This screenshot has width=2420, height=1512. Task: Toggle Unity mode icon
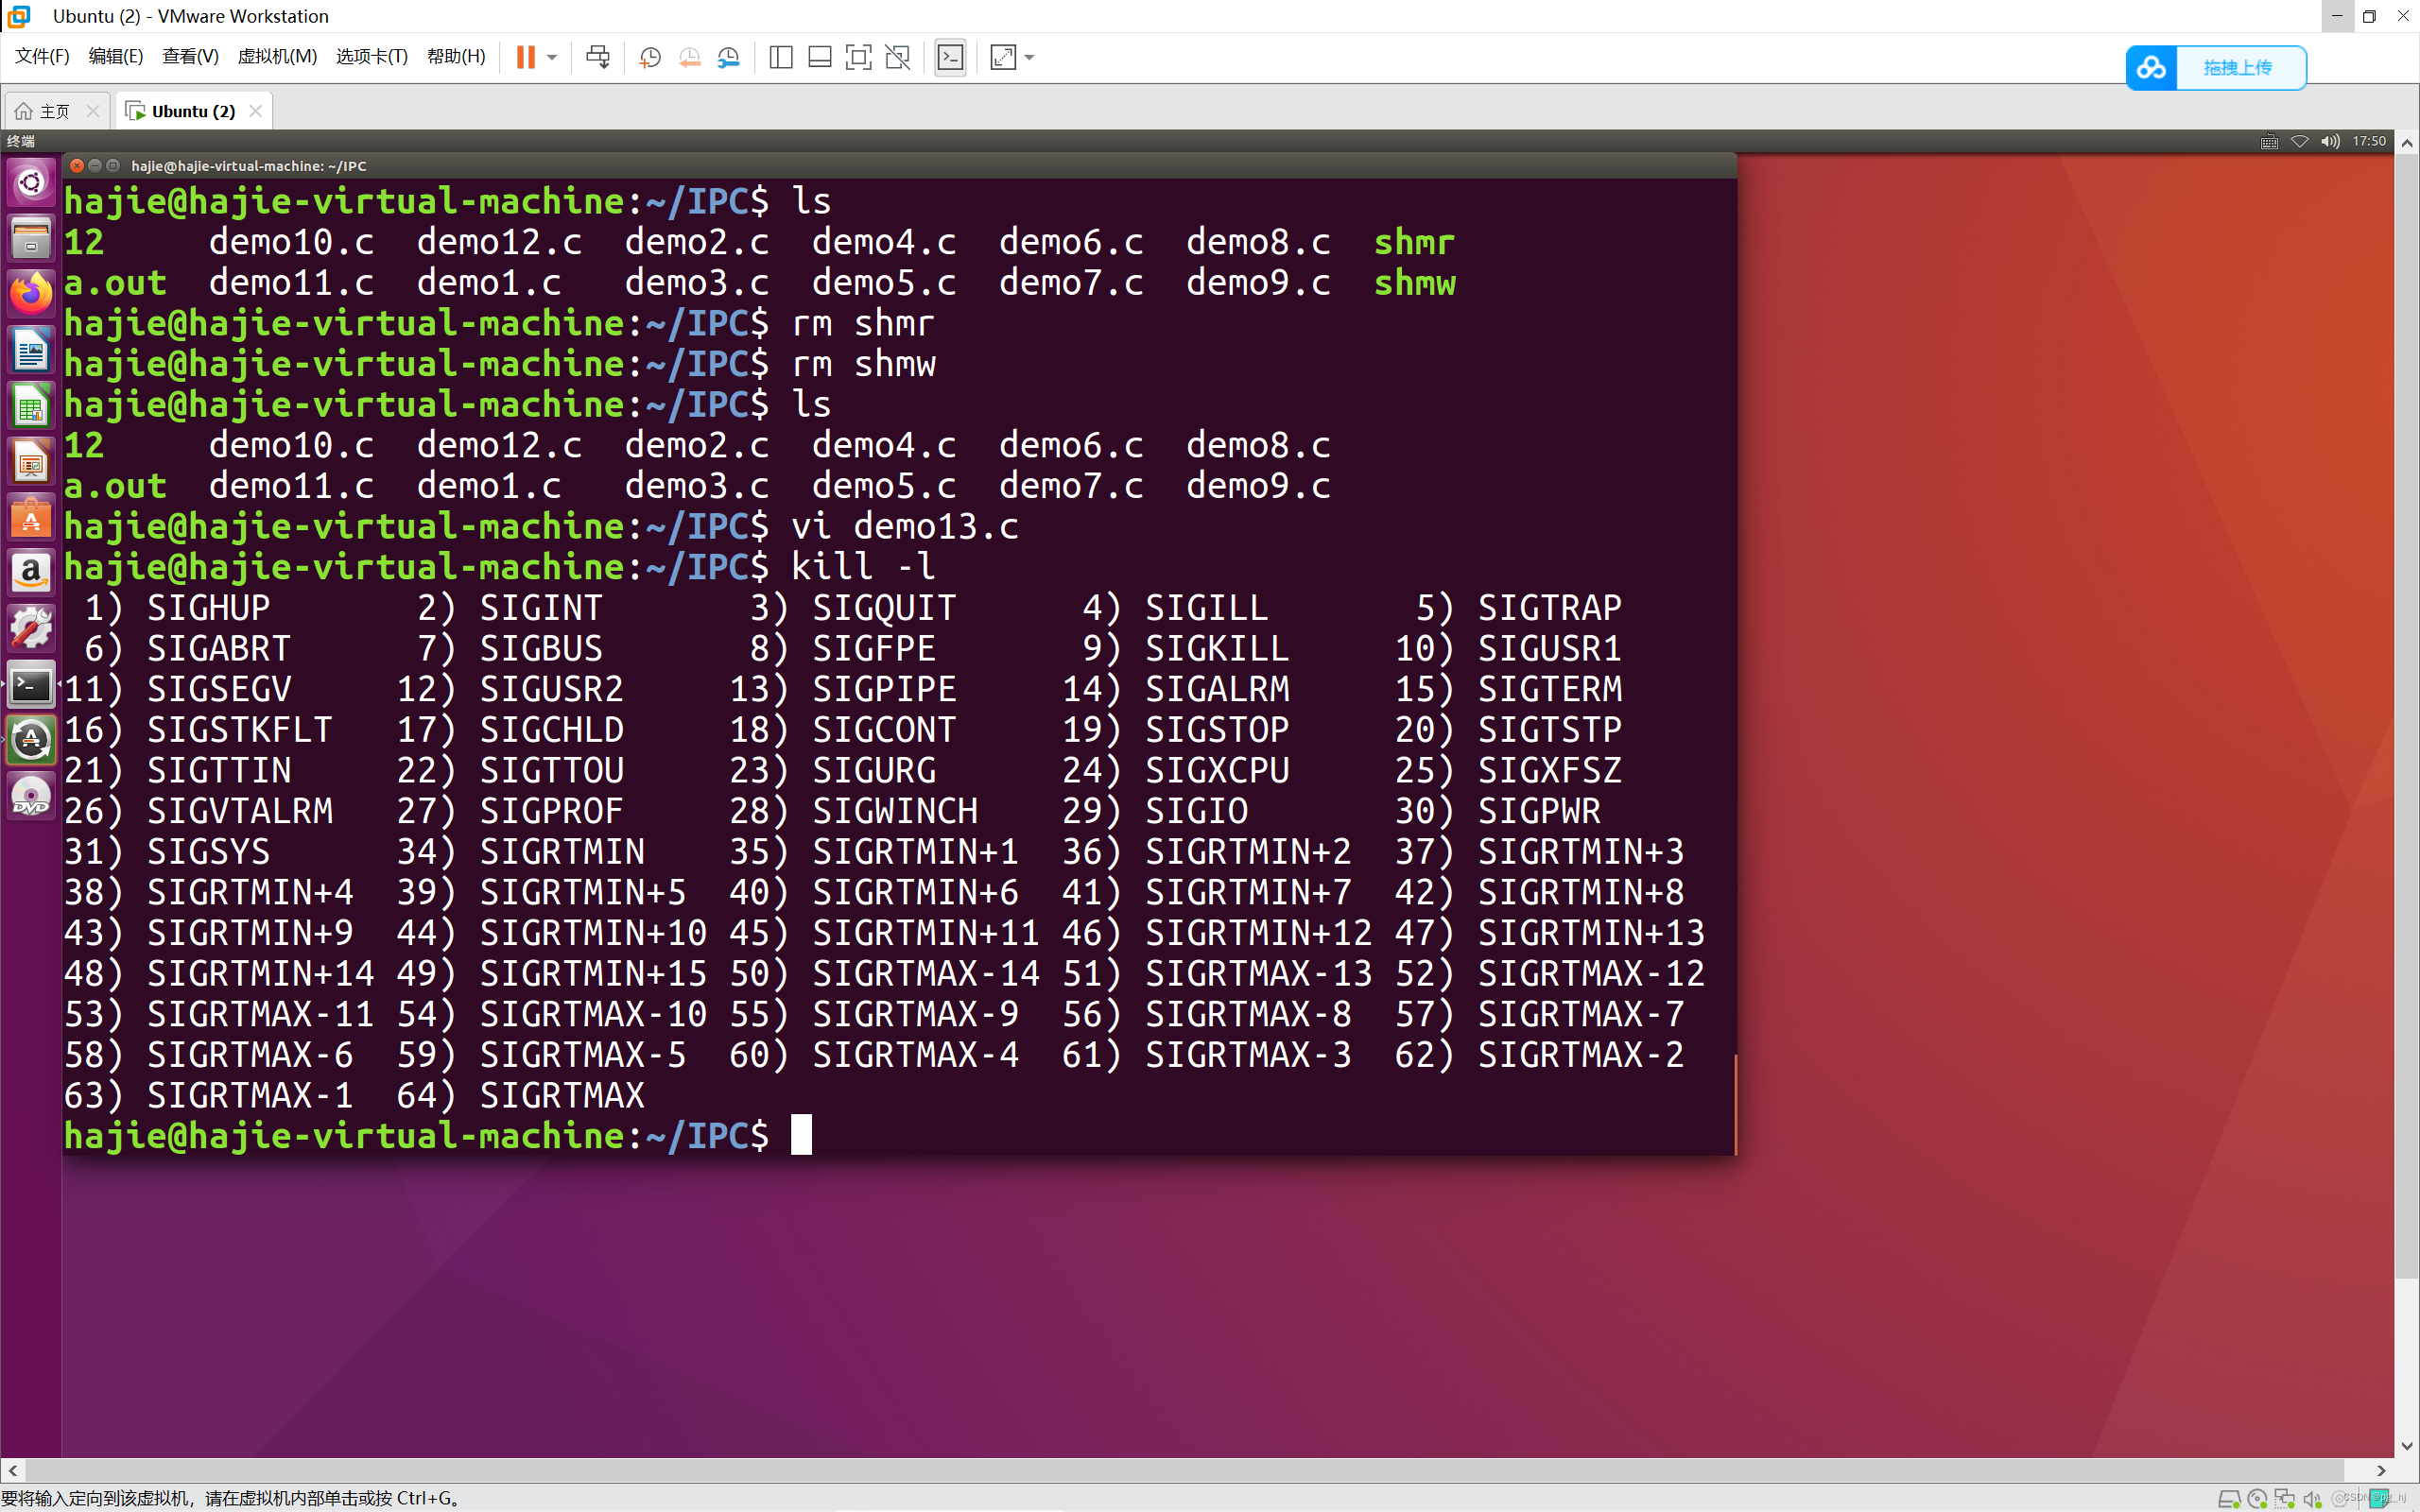click(x=898, y=57)
